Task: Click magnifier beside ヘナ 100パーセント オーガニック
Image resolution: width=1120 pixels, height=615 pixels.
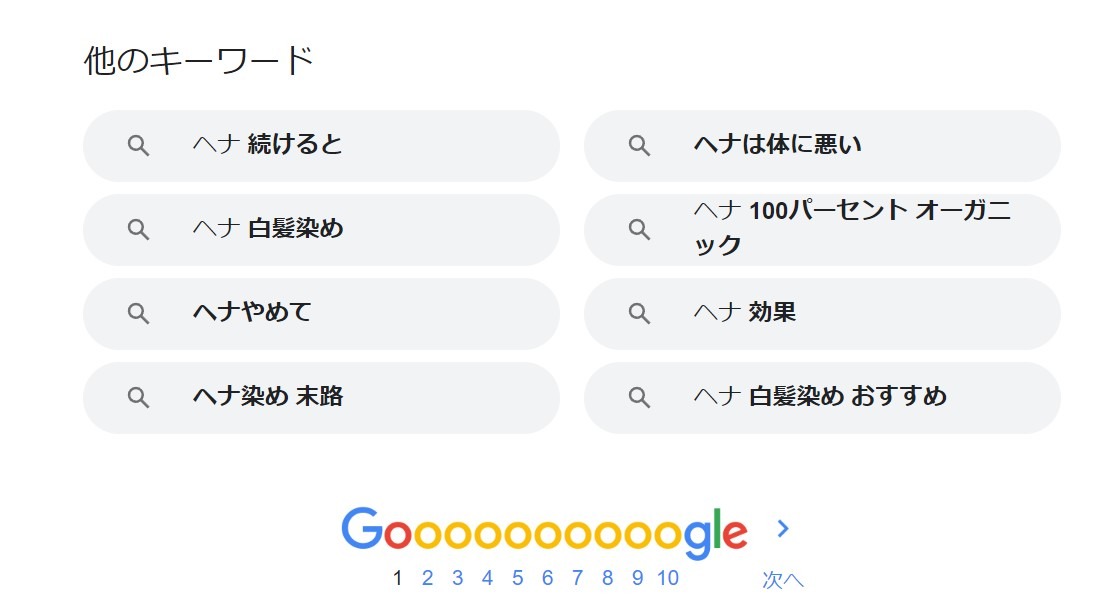Action: point(639,230)
